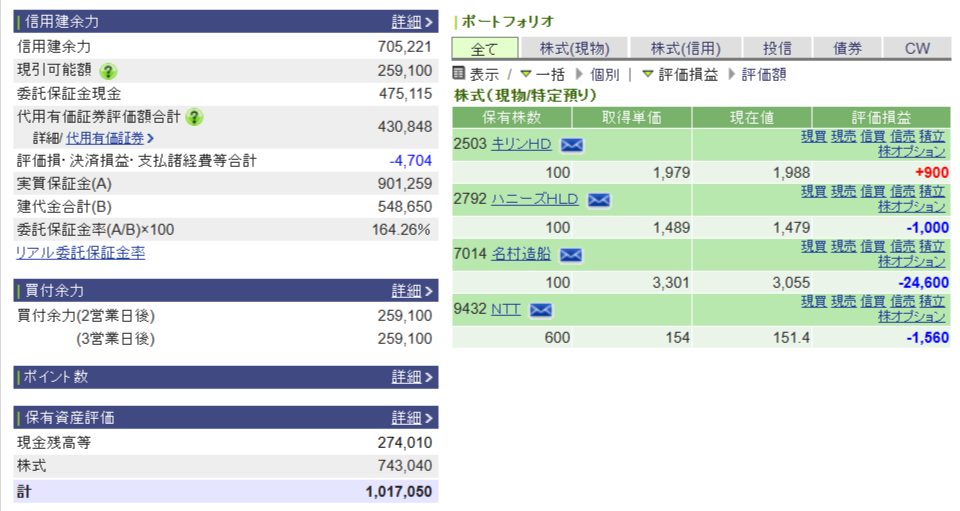Click the +900 gain value
The image size is (960, 511).
click(932, 173)
